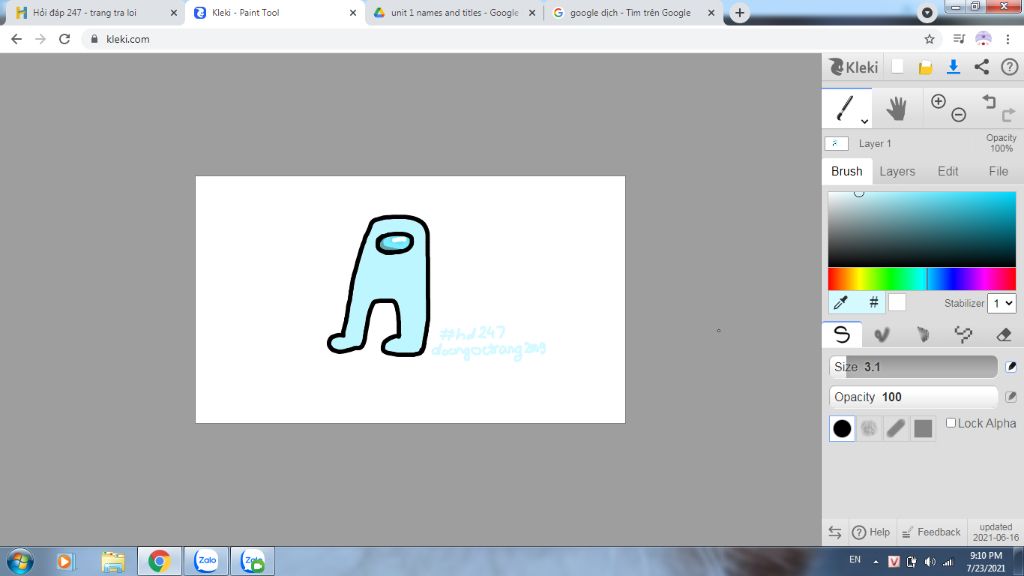Image resolution: width=1024 pixels, height=576 pixels.
Task: Open the Chrome profile avatar
Action: tap(984, 39)
